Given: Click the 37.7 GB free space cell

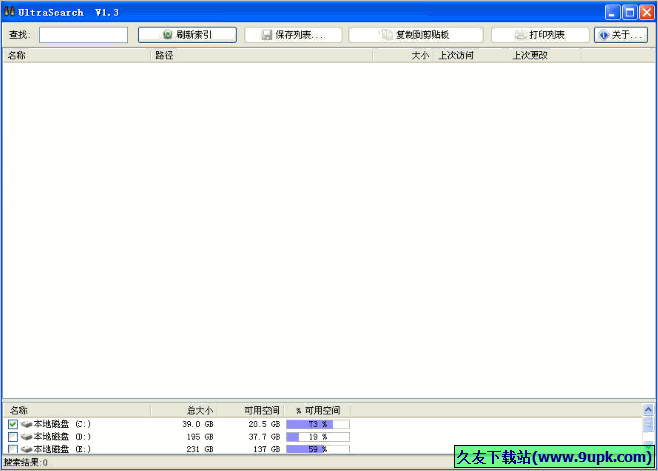Looking at the screenshot, I should 264,437.
